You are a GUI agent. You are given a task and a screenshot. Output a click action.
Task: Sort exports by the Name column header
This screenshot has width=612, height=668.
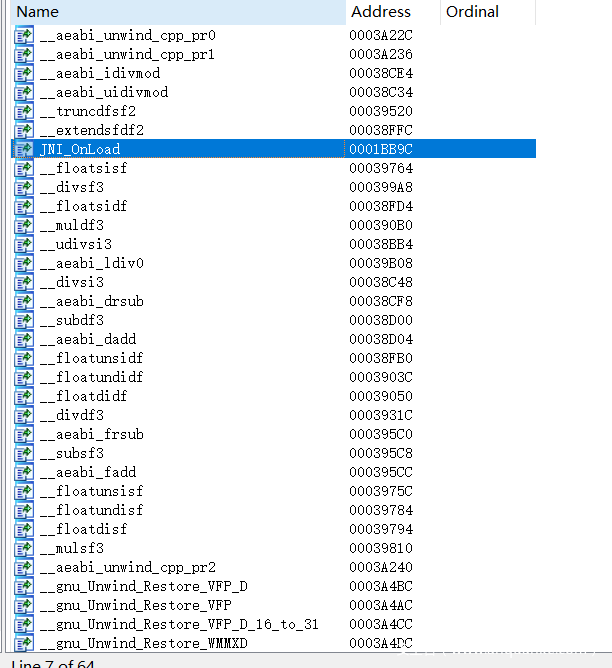tap(37, 12)
